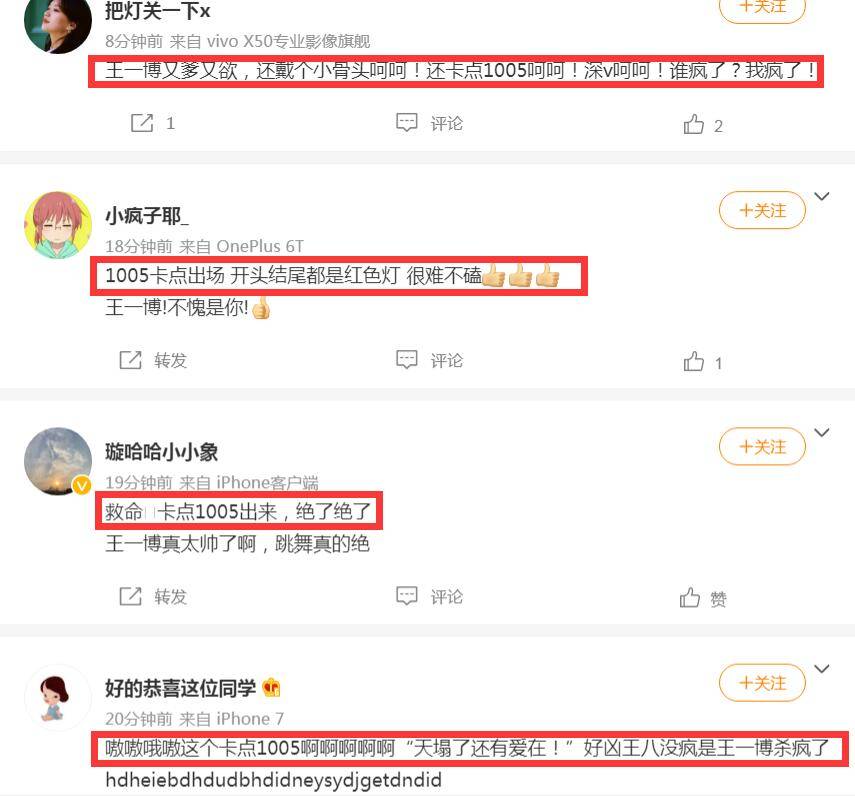Click repost icon on 把灯关一下x post
Viewport: 855px width, 796px height.
coord(142,123)
